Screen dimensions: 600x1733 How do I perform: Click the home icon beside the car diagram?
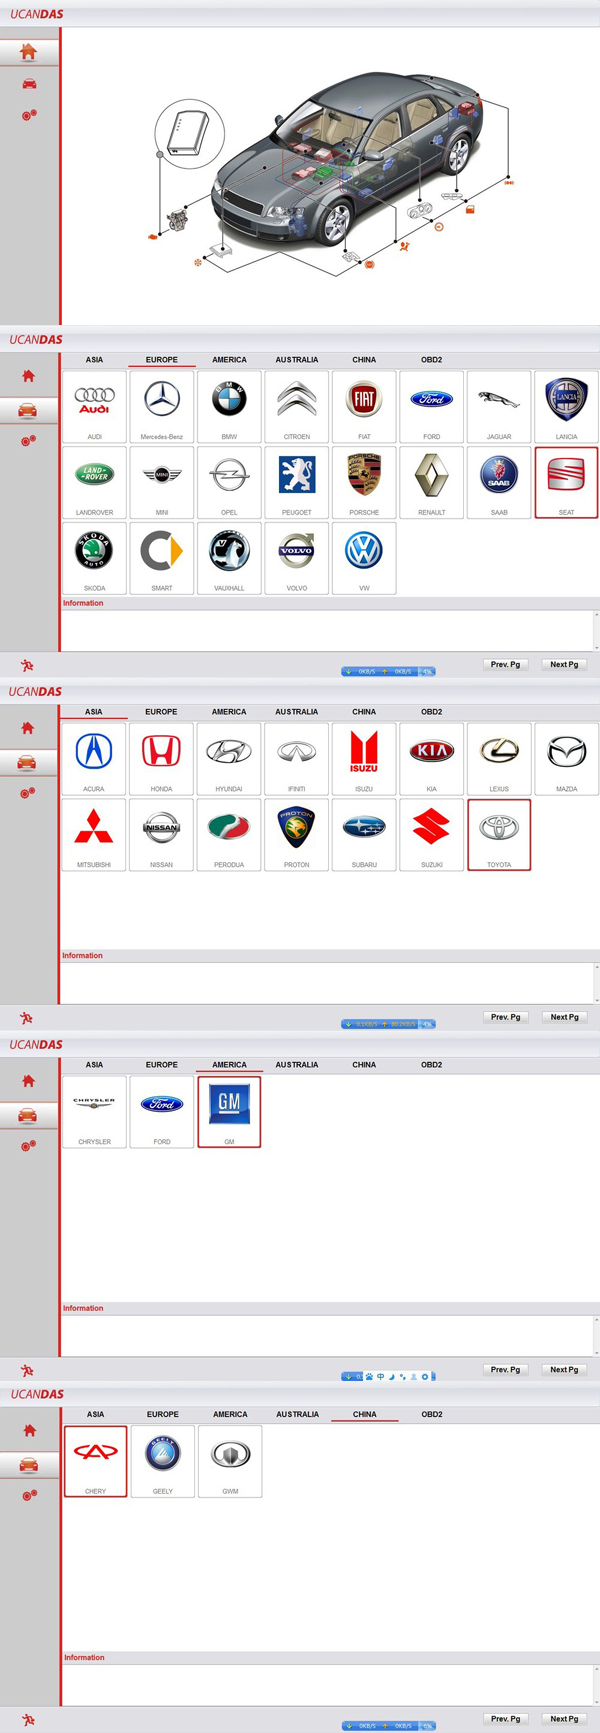click(x=28, y=52)
